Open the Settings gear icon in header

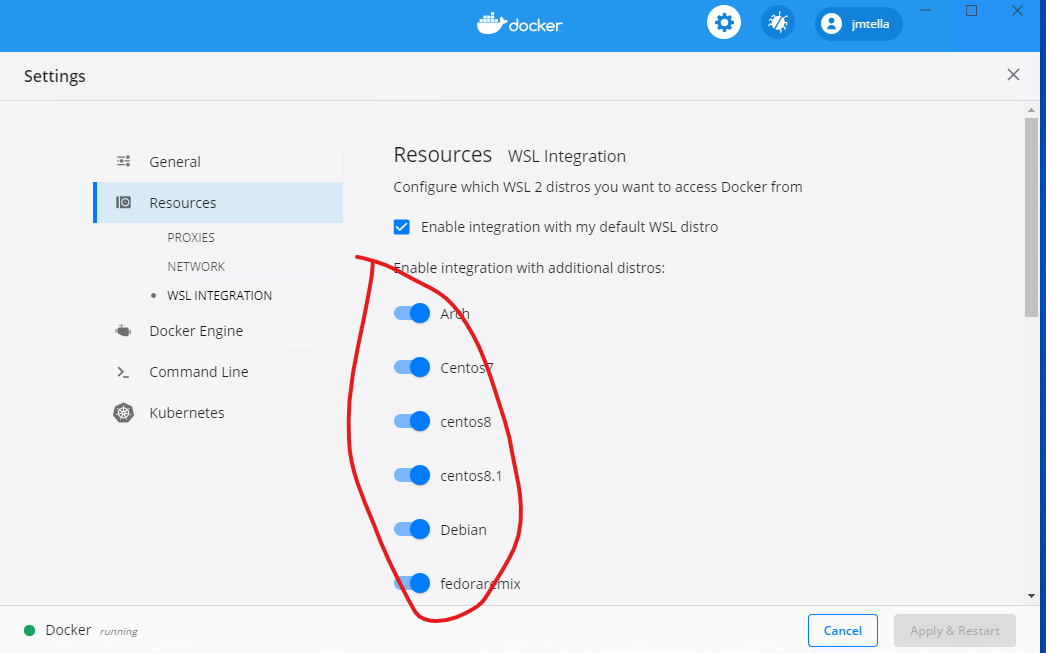tap(724, 23)
